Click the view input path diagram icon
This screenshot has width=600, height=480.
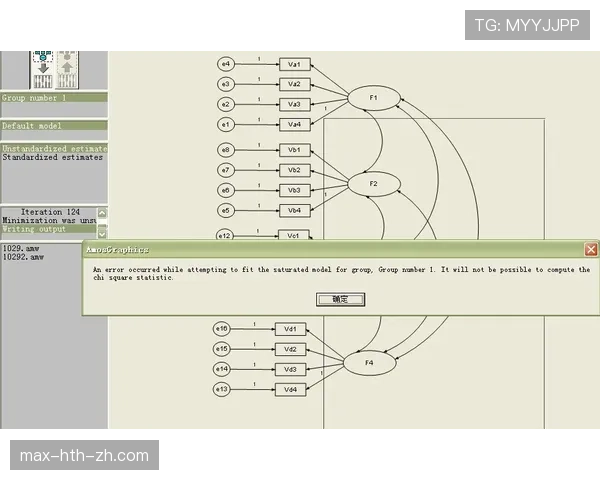[43, 70]
